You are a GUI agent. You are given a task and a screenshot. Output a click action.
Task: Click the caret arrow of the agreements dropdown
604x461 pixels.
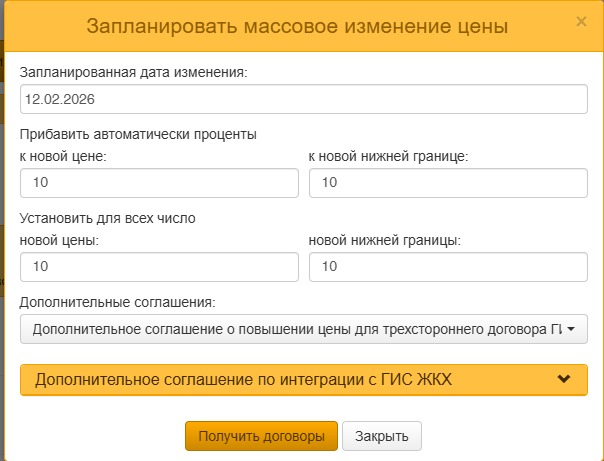pos(570,329)
